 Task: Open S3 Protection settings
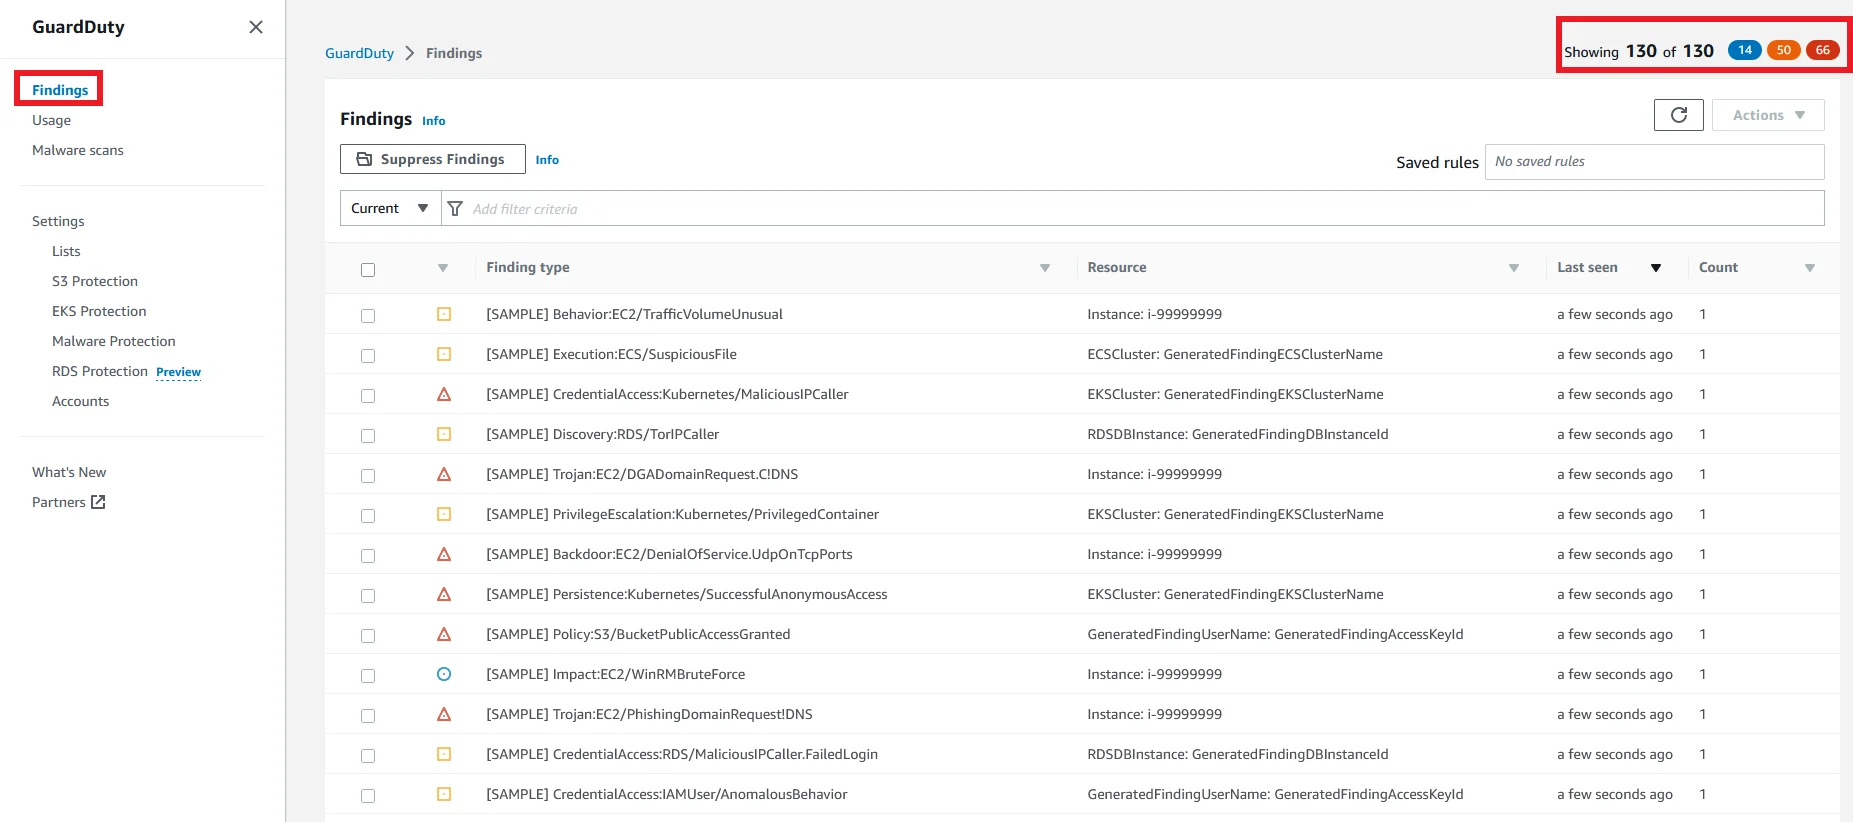point(95,281)
